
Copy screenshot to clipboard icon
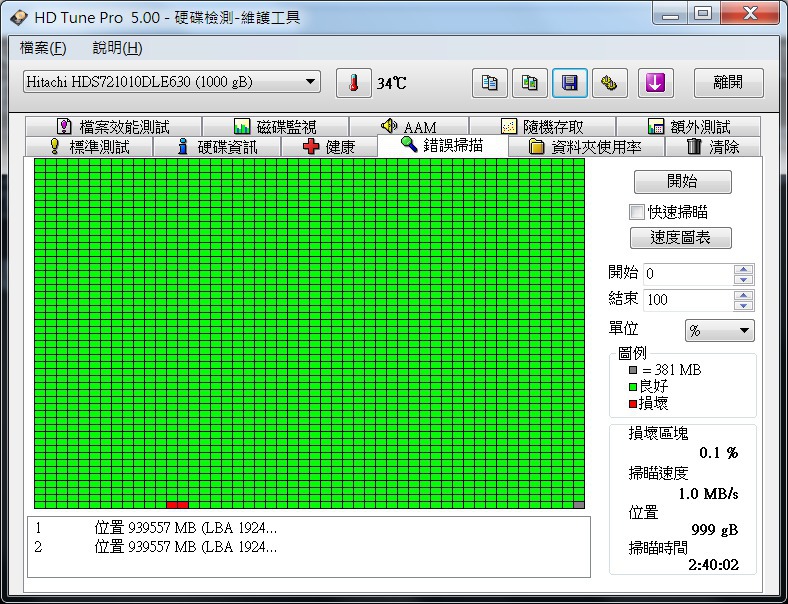pyautogui.click(x=530, y=83)
